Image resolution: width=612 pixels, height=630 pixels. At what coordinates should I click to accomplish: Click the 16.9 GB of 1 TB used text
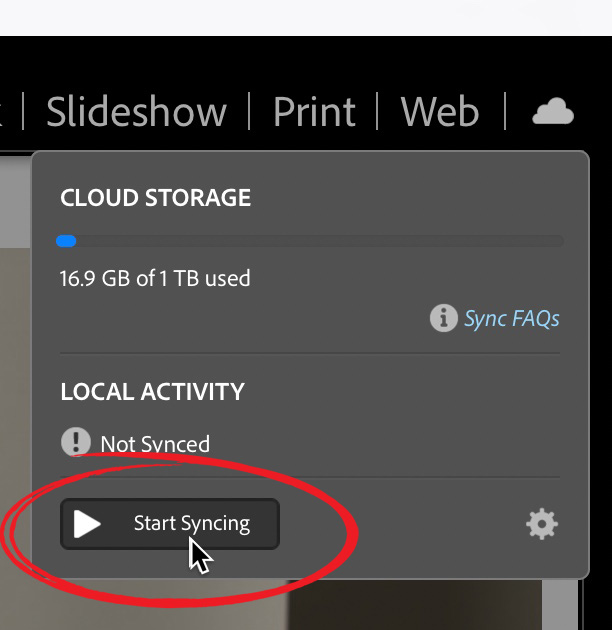coord(155,278)
